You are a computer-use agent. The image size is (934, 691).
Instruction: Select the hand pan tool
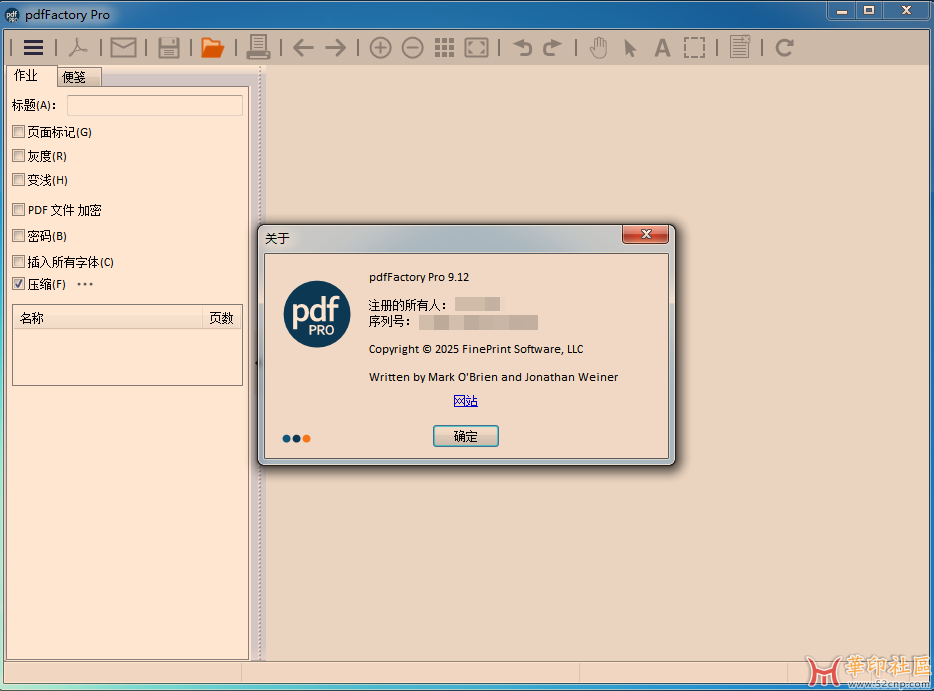pos(598,47)
